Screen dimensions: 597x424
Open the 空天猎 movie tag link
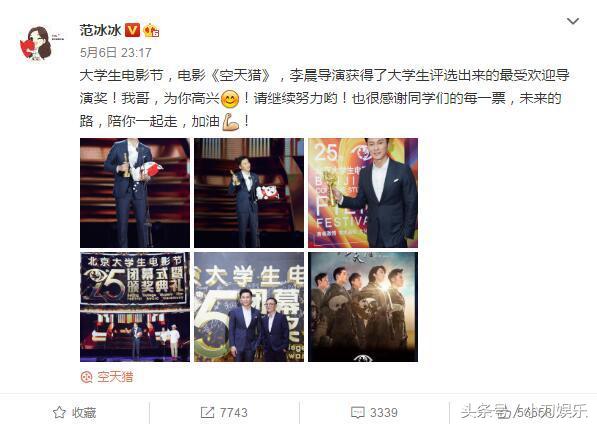point(115,377)
